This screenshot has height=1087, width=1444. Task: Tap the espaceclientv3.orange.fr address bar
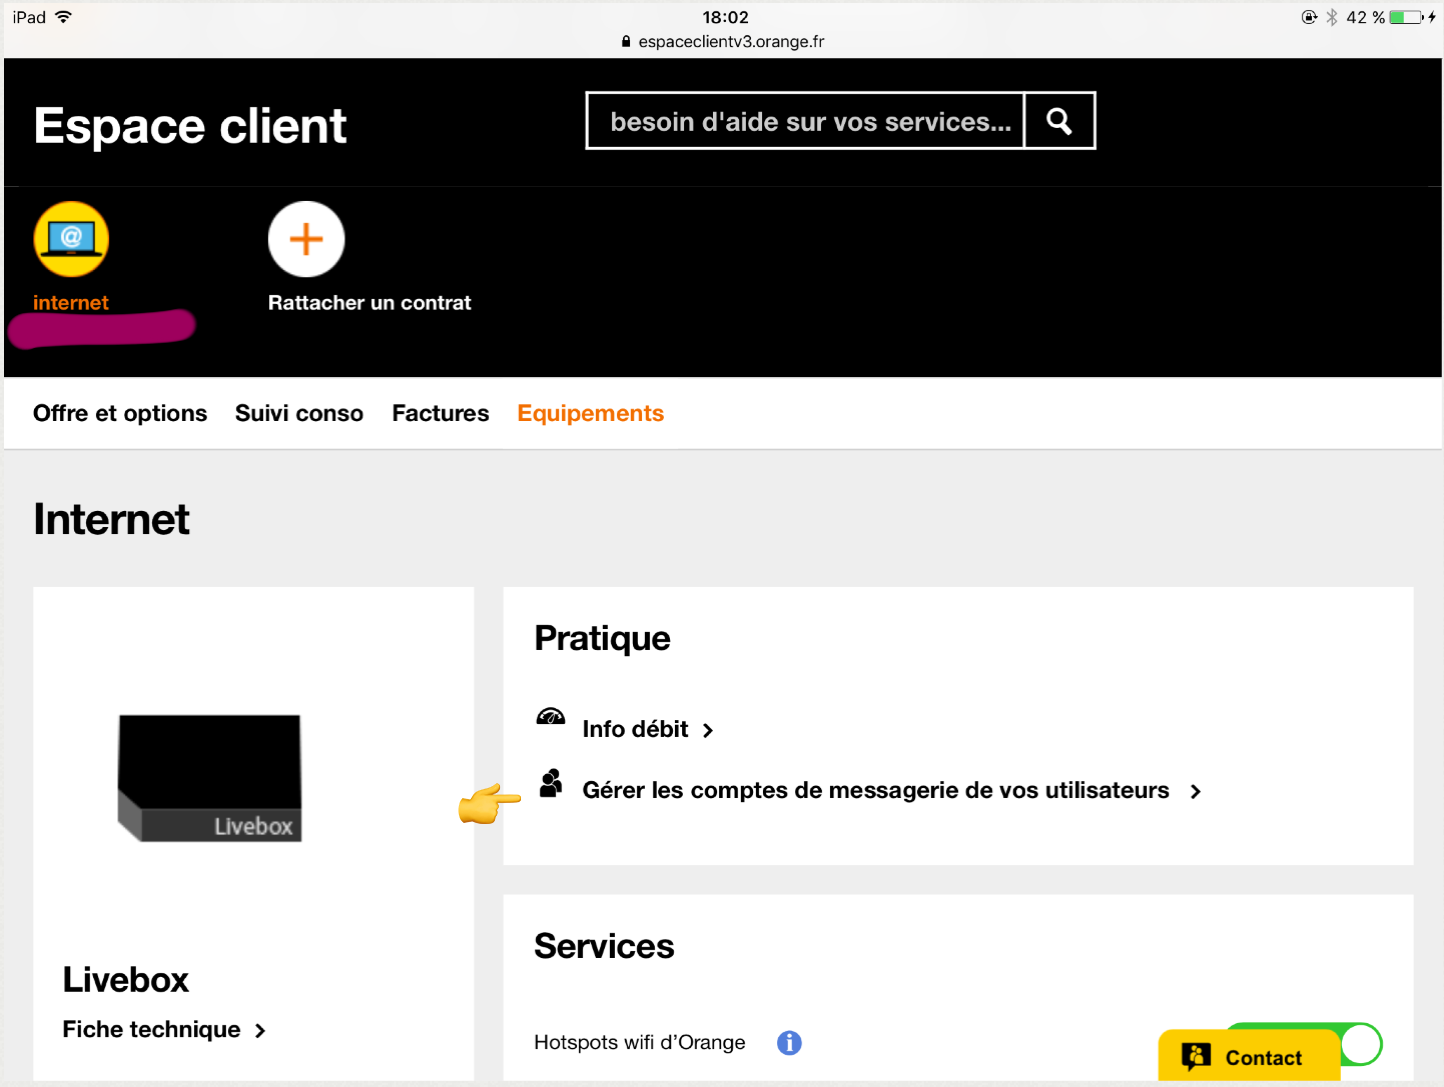[x=731, y=41]
